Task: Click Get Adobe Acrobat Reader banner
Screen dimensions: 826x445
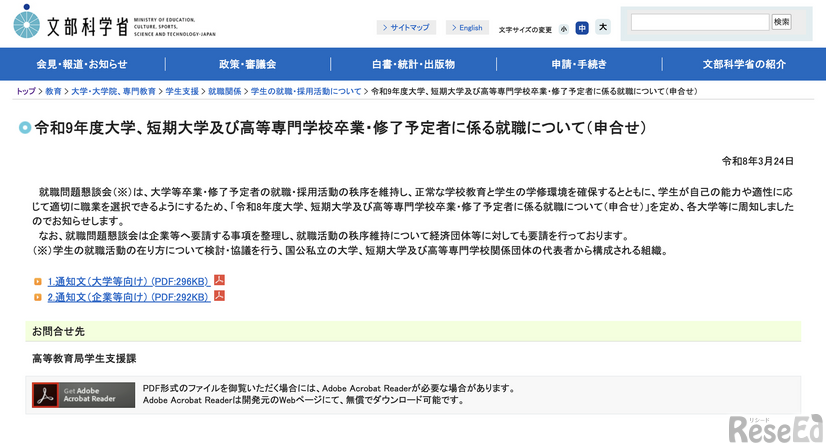Action: (83, 395)
